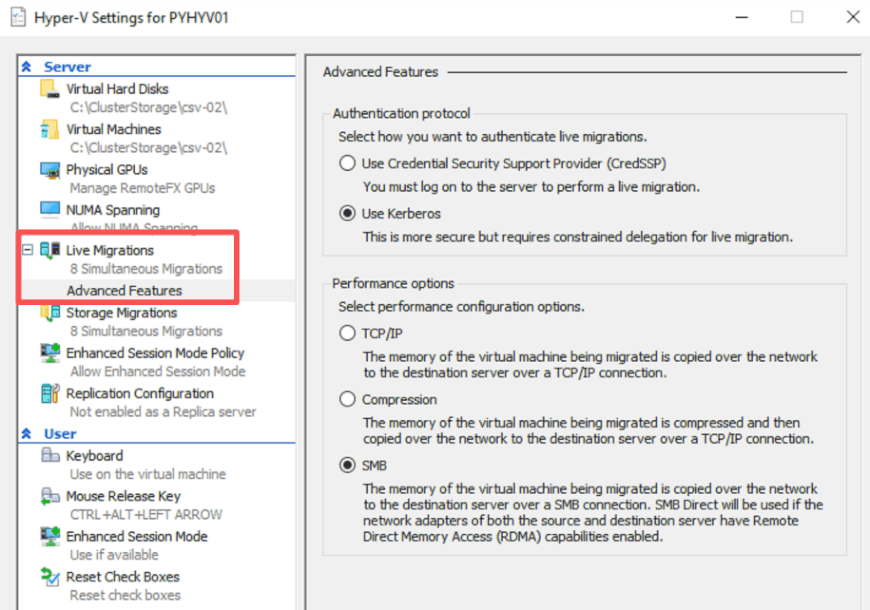Screen dimensions: 870x610
Task: Click csv-02 path under Virtual Machines
Action: click(149, 148)
